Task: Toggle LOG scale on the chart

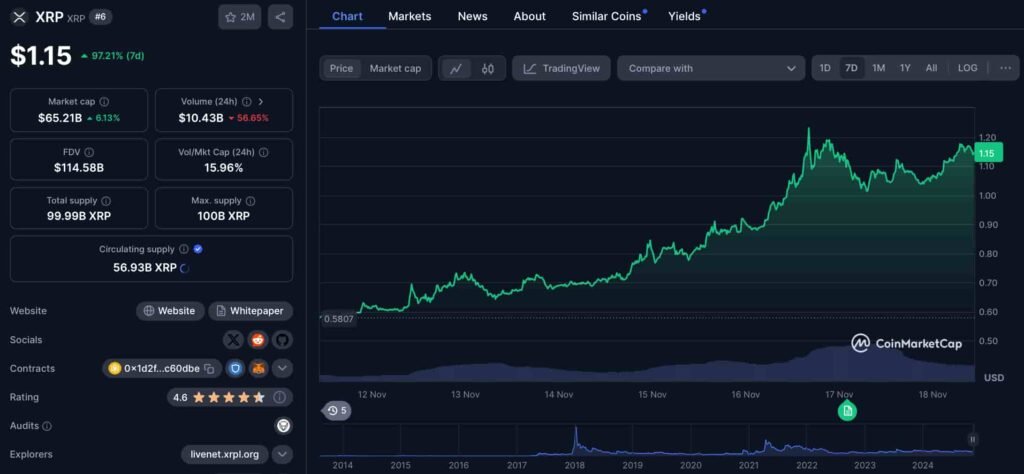Action: (x=967, y=68)
